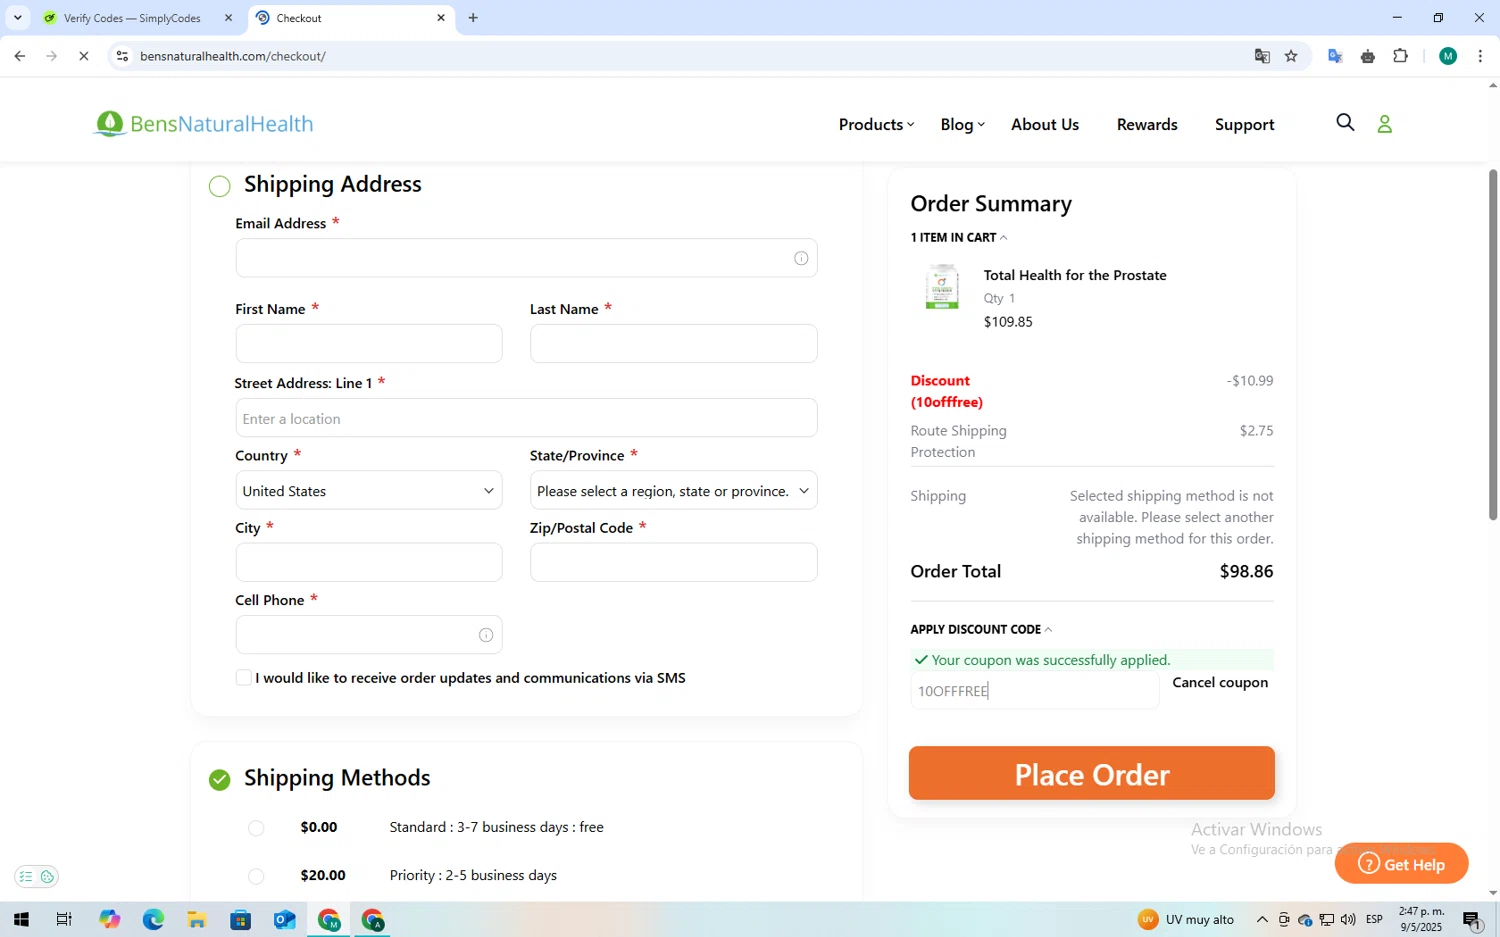Viewport: 1500px width, 937px height.
Task: Open the Rewards page
Action: [1147, 124]
